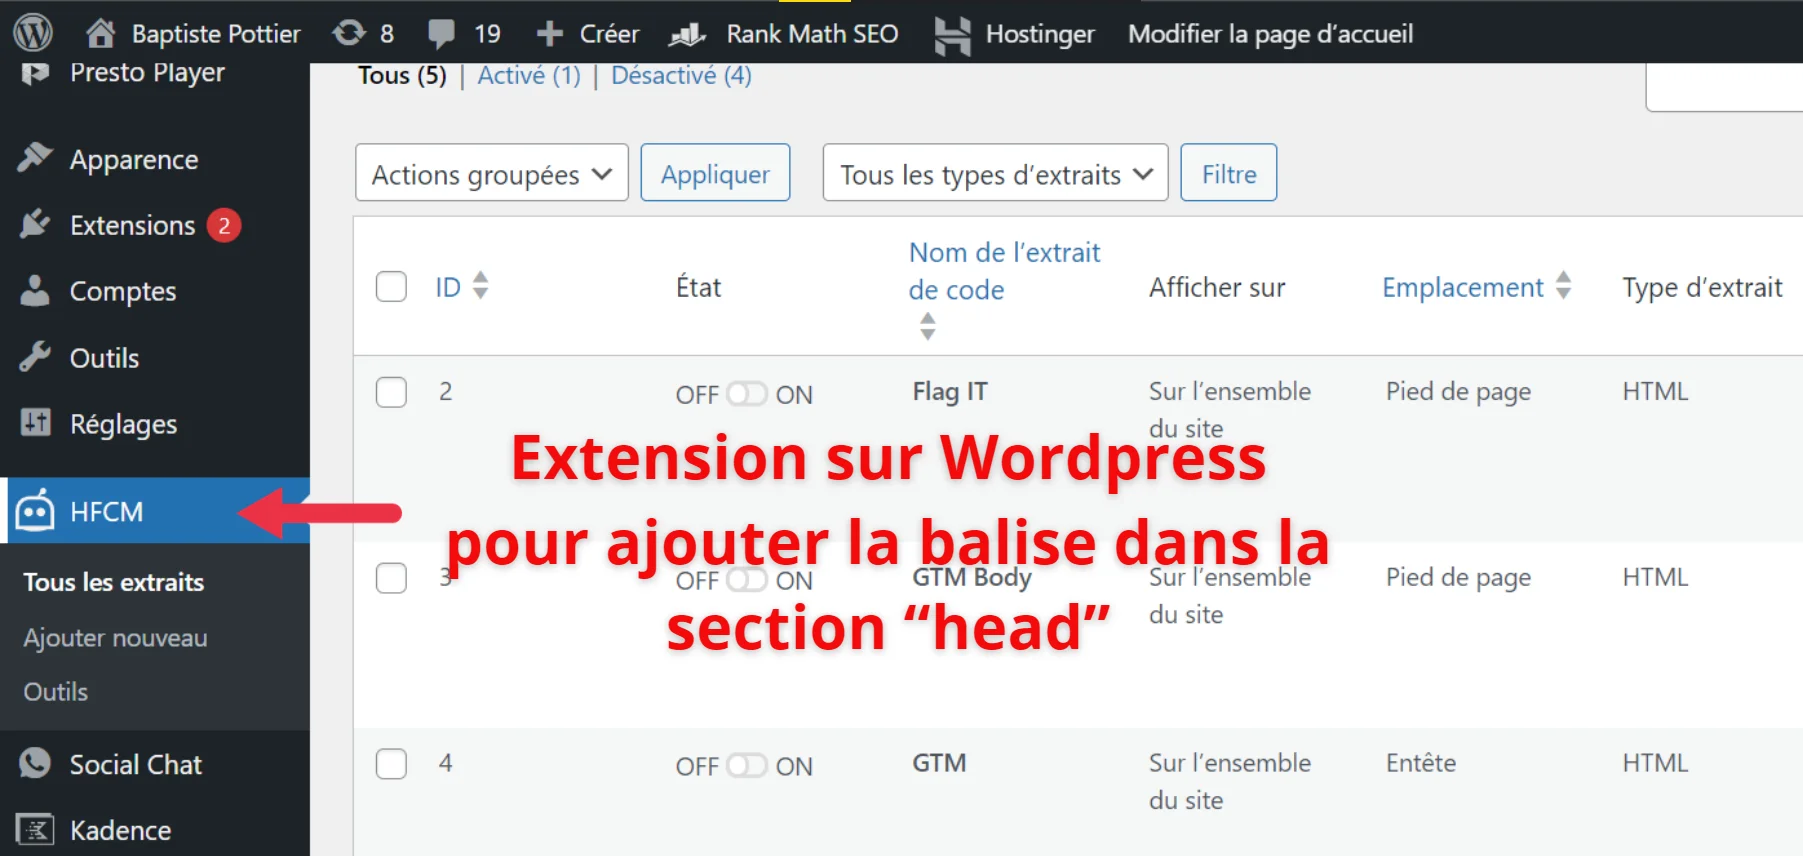
Task: Check the box for snippet ID 2
Action: [x=391, y=391]
